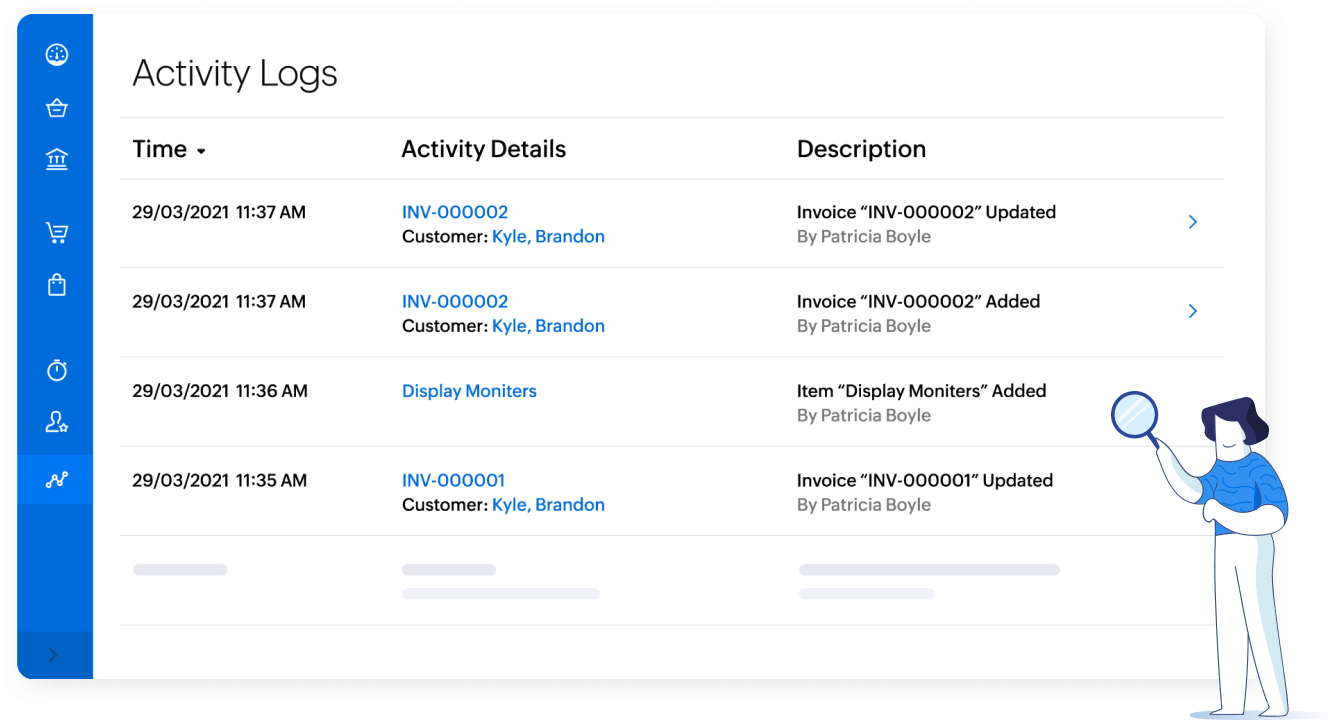Open the Accountant user-star icon

click(57, 422)
